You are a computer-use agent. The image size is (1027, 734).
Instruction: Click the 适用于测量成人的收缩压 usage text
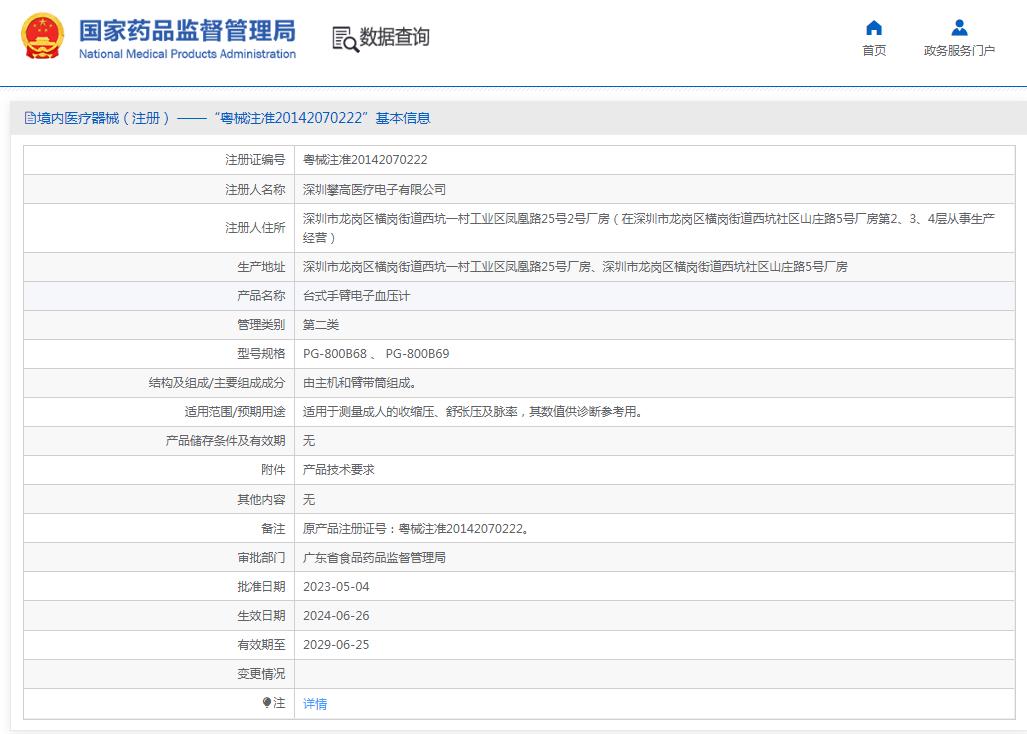coord(473,411)
